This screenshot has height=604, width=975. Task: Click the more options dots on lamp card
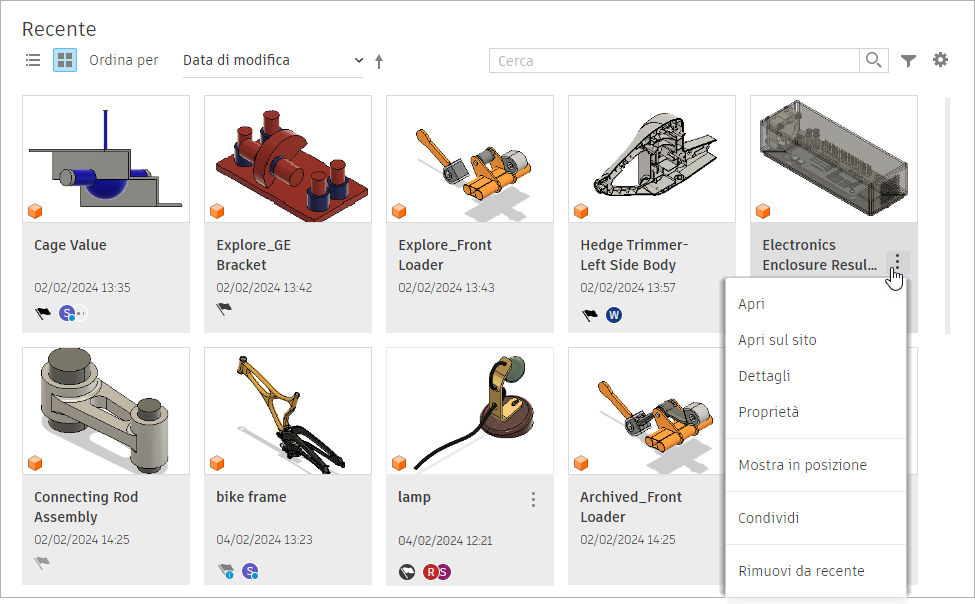pos(533,499)
